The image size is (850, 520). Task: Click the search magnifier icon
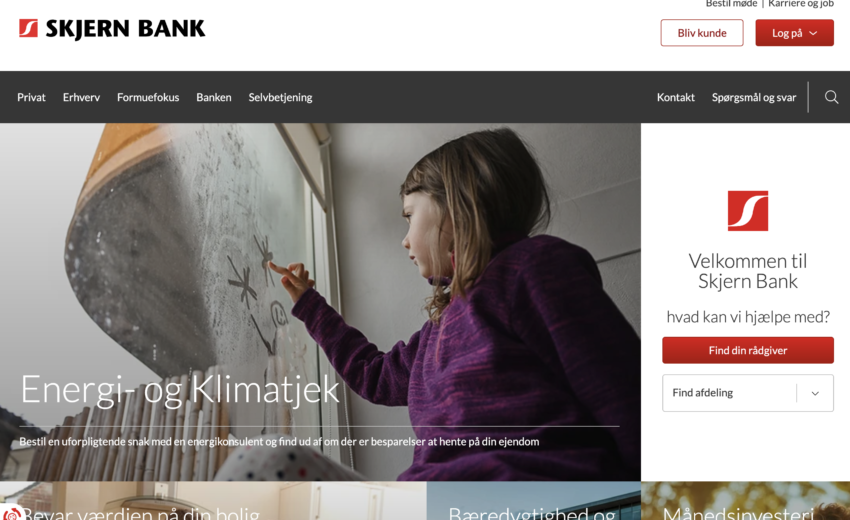pyautogui.click(x=831, y=97)
